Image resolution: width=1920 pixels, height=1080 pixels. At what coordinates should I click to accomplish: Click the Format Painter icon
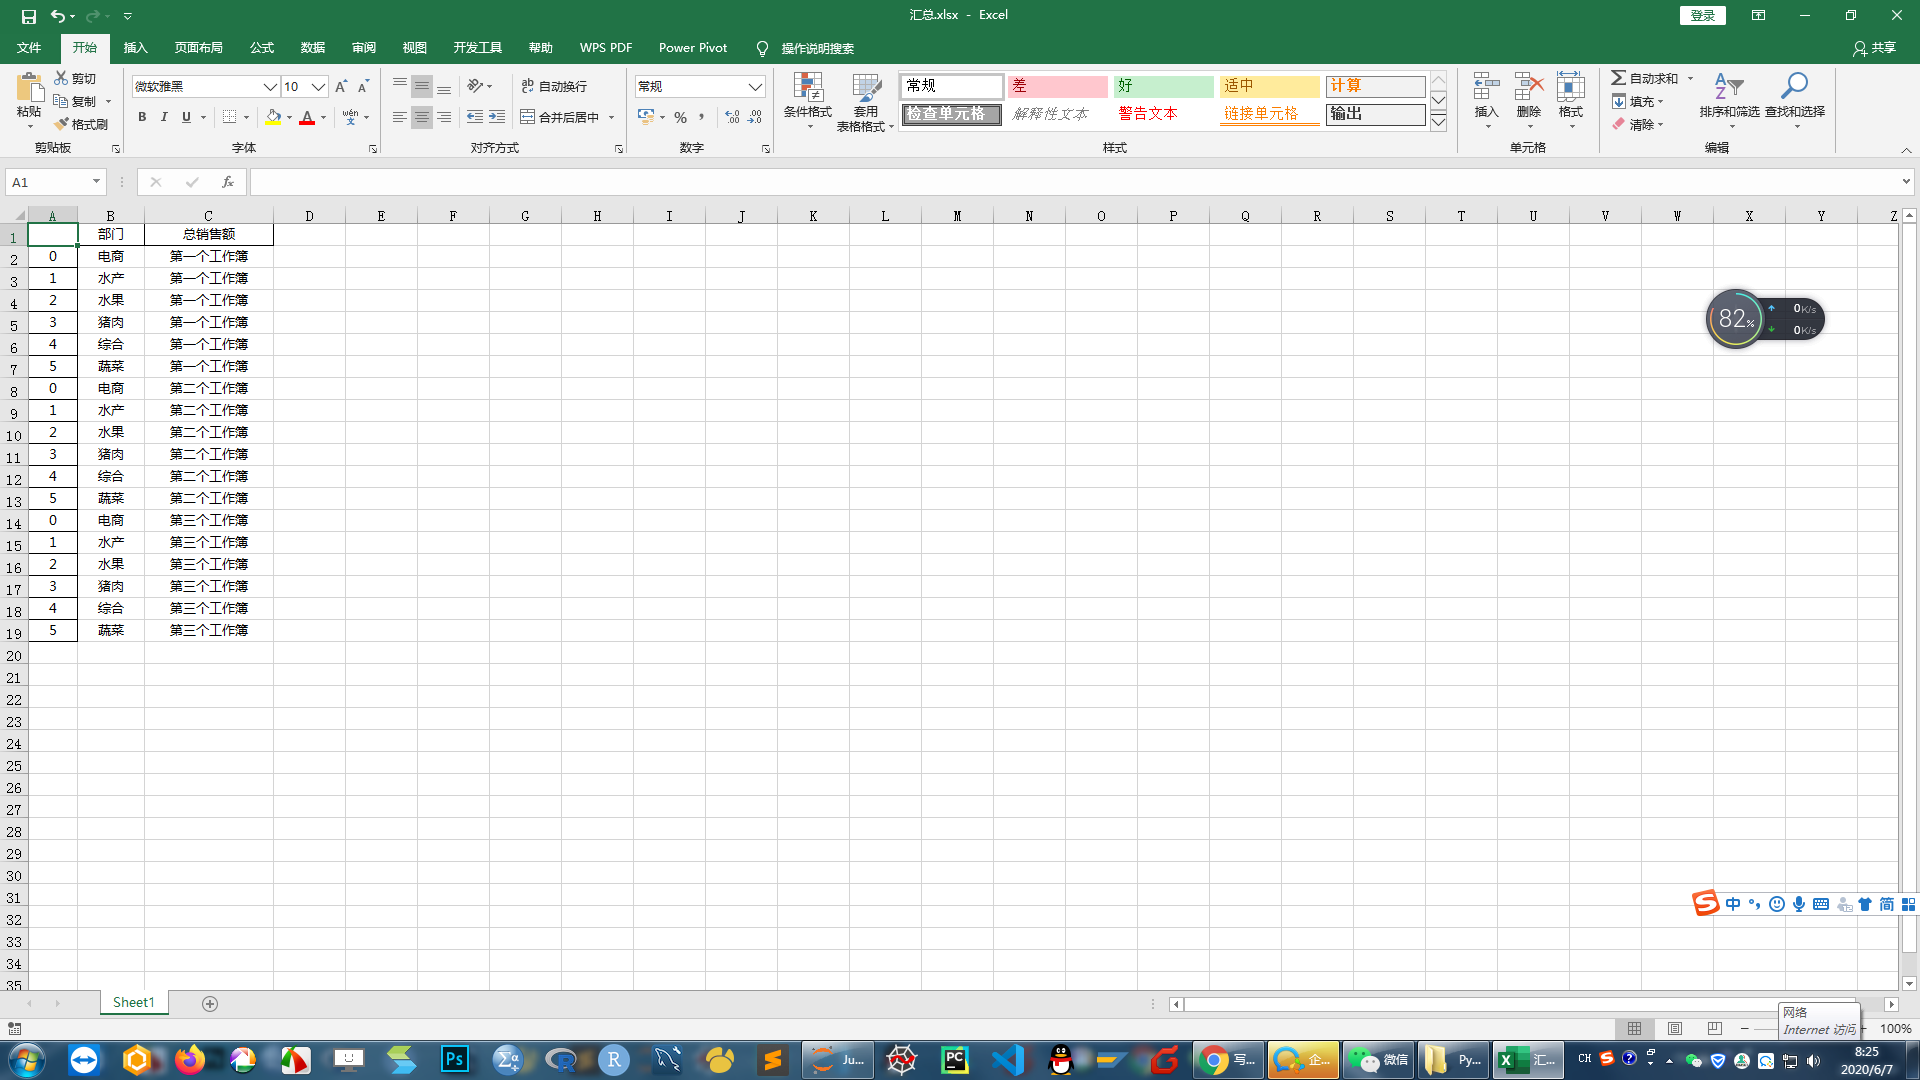tap(62, 124)
